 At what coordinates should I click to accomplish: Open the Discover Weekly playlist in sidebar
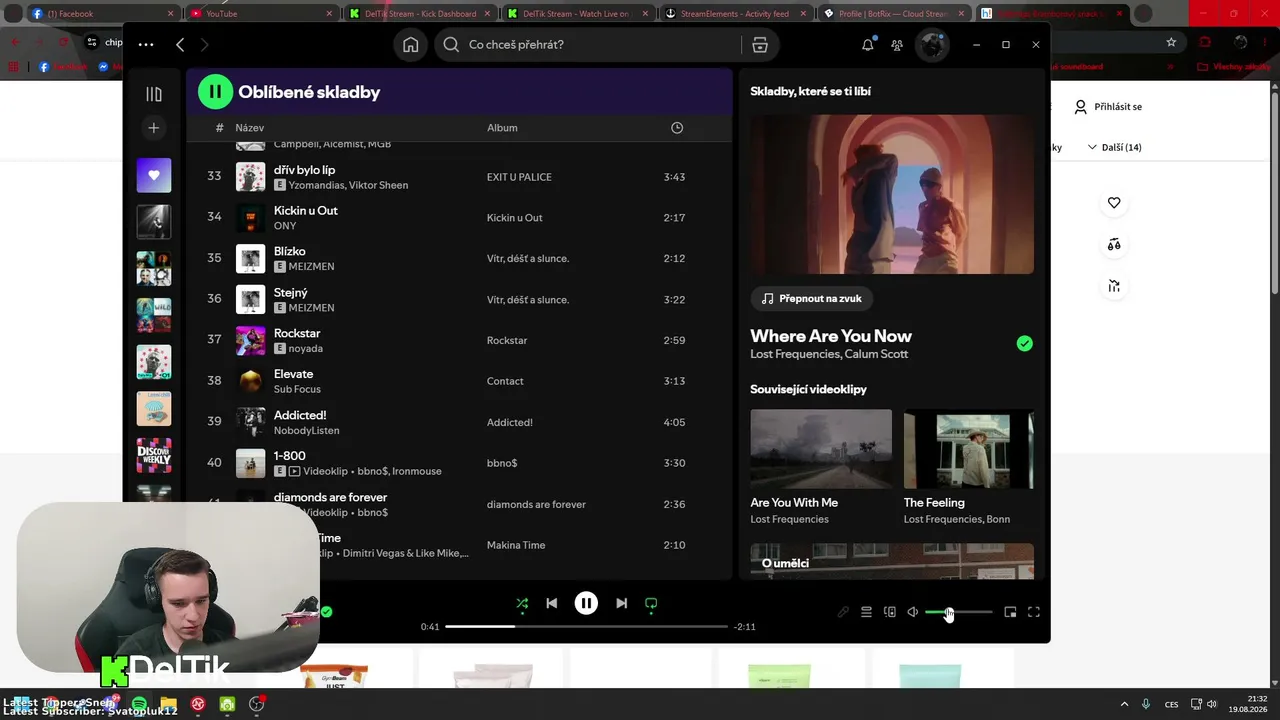click(154, 455)
